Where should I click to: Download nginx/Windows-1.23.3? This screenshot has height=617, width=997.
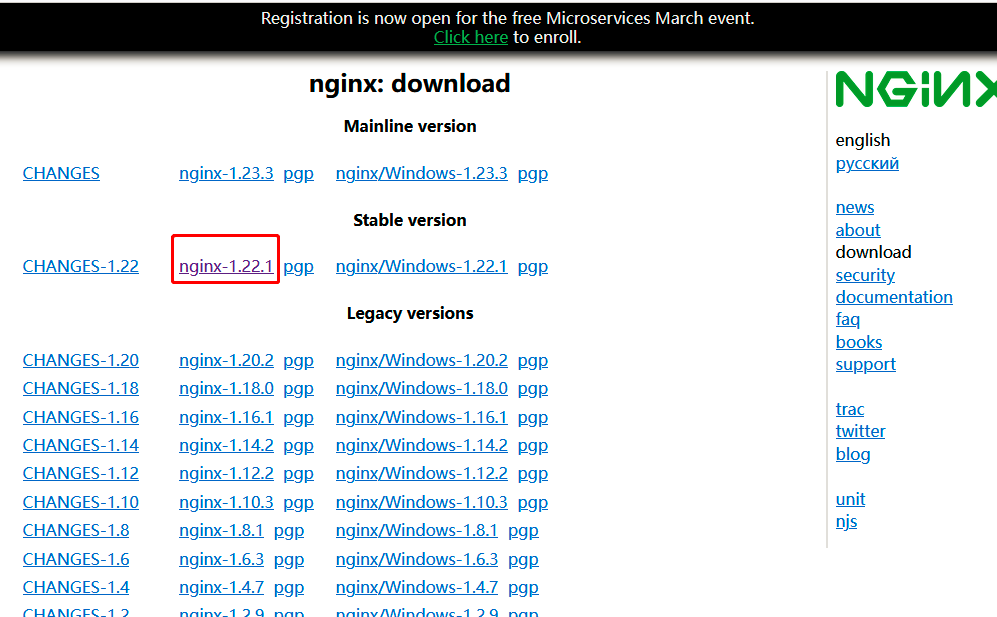(x=422, y=173)
